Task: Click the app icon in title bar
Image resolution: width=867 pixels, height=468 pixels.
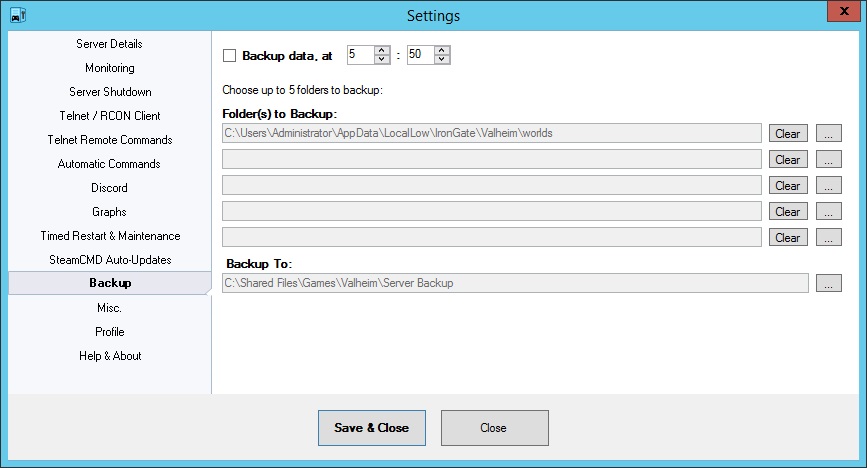Action: click(17, 15)
